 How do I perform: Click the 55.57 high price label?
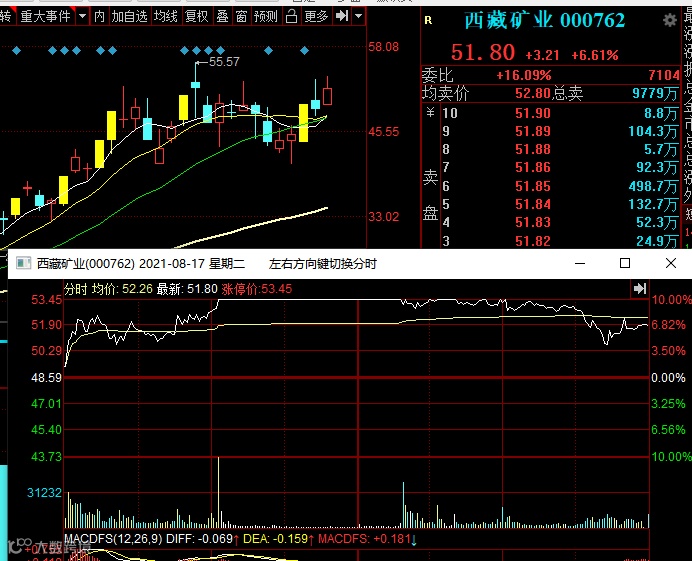(224, 62)
